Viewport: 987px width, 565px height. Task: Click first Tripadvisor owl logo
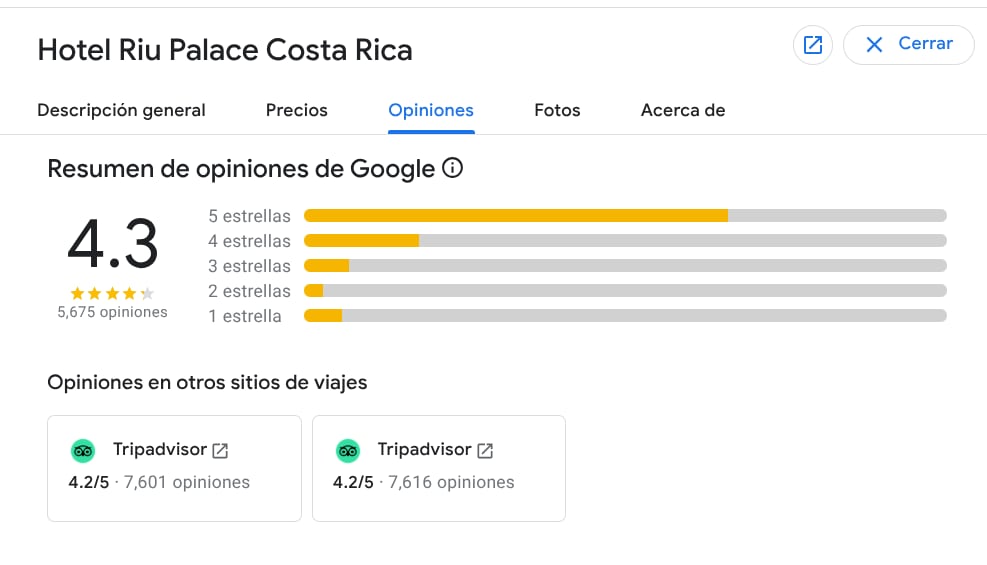click(83, 451)
